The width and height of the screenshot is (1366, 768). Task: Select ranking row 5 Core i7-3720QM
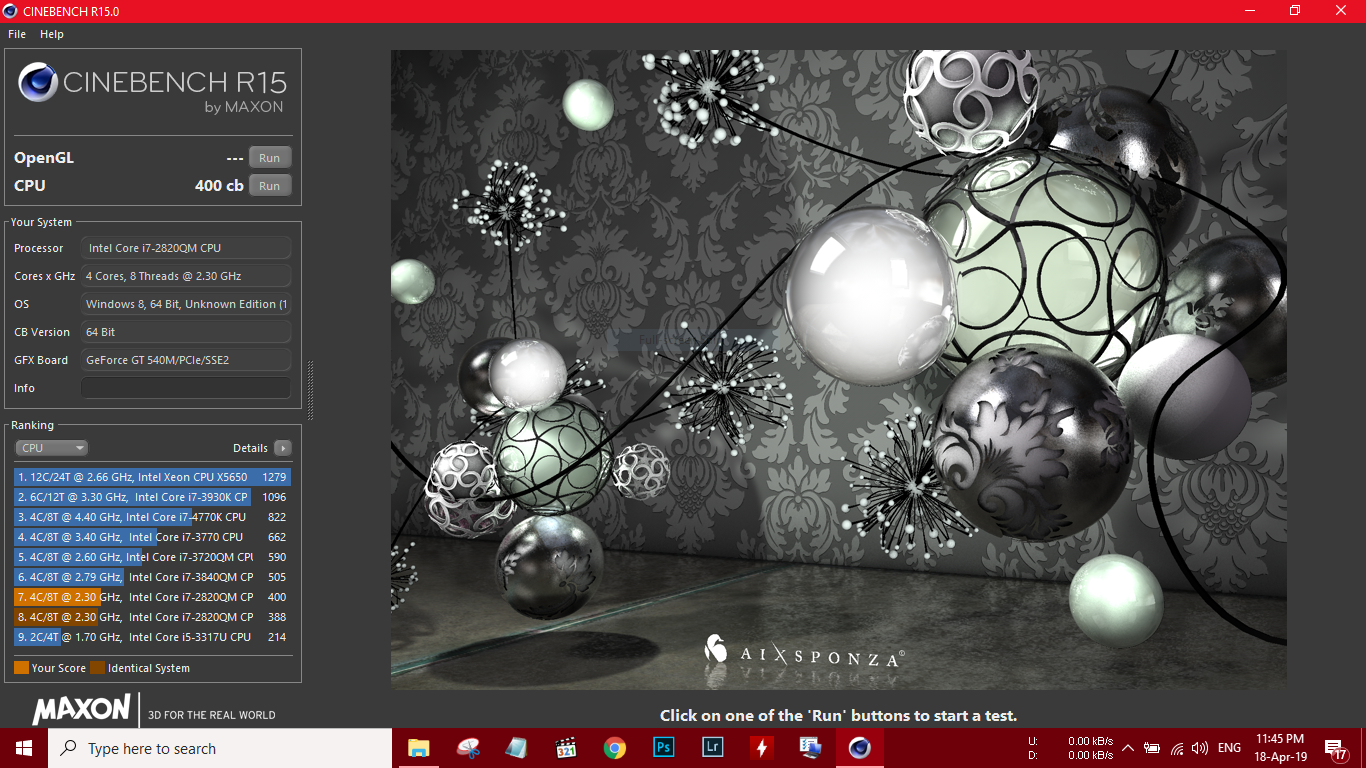point(152,557)
